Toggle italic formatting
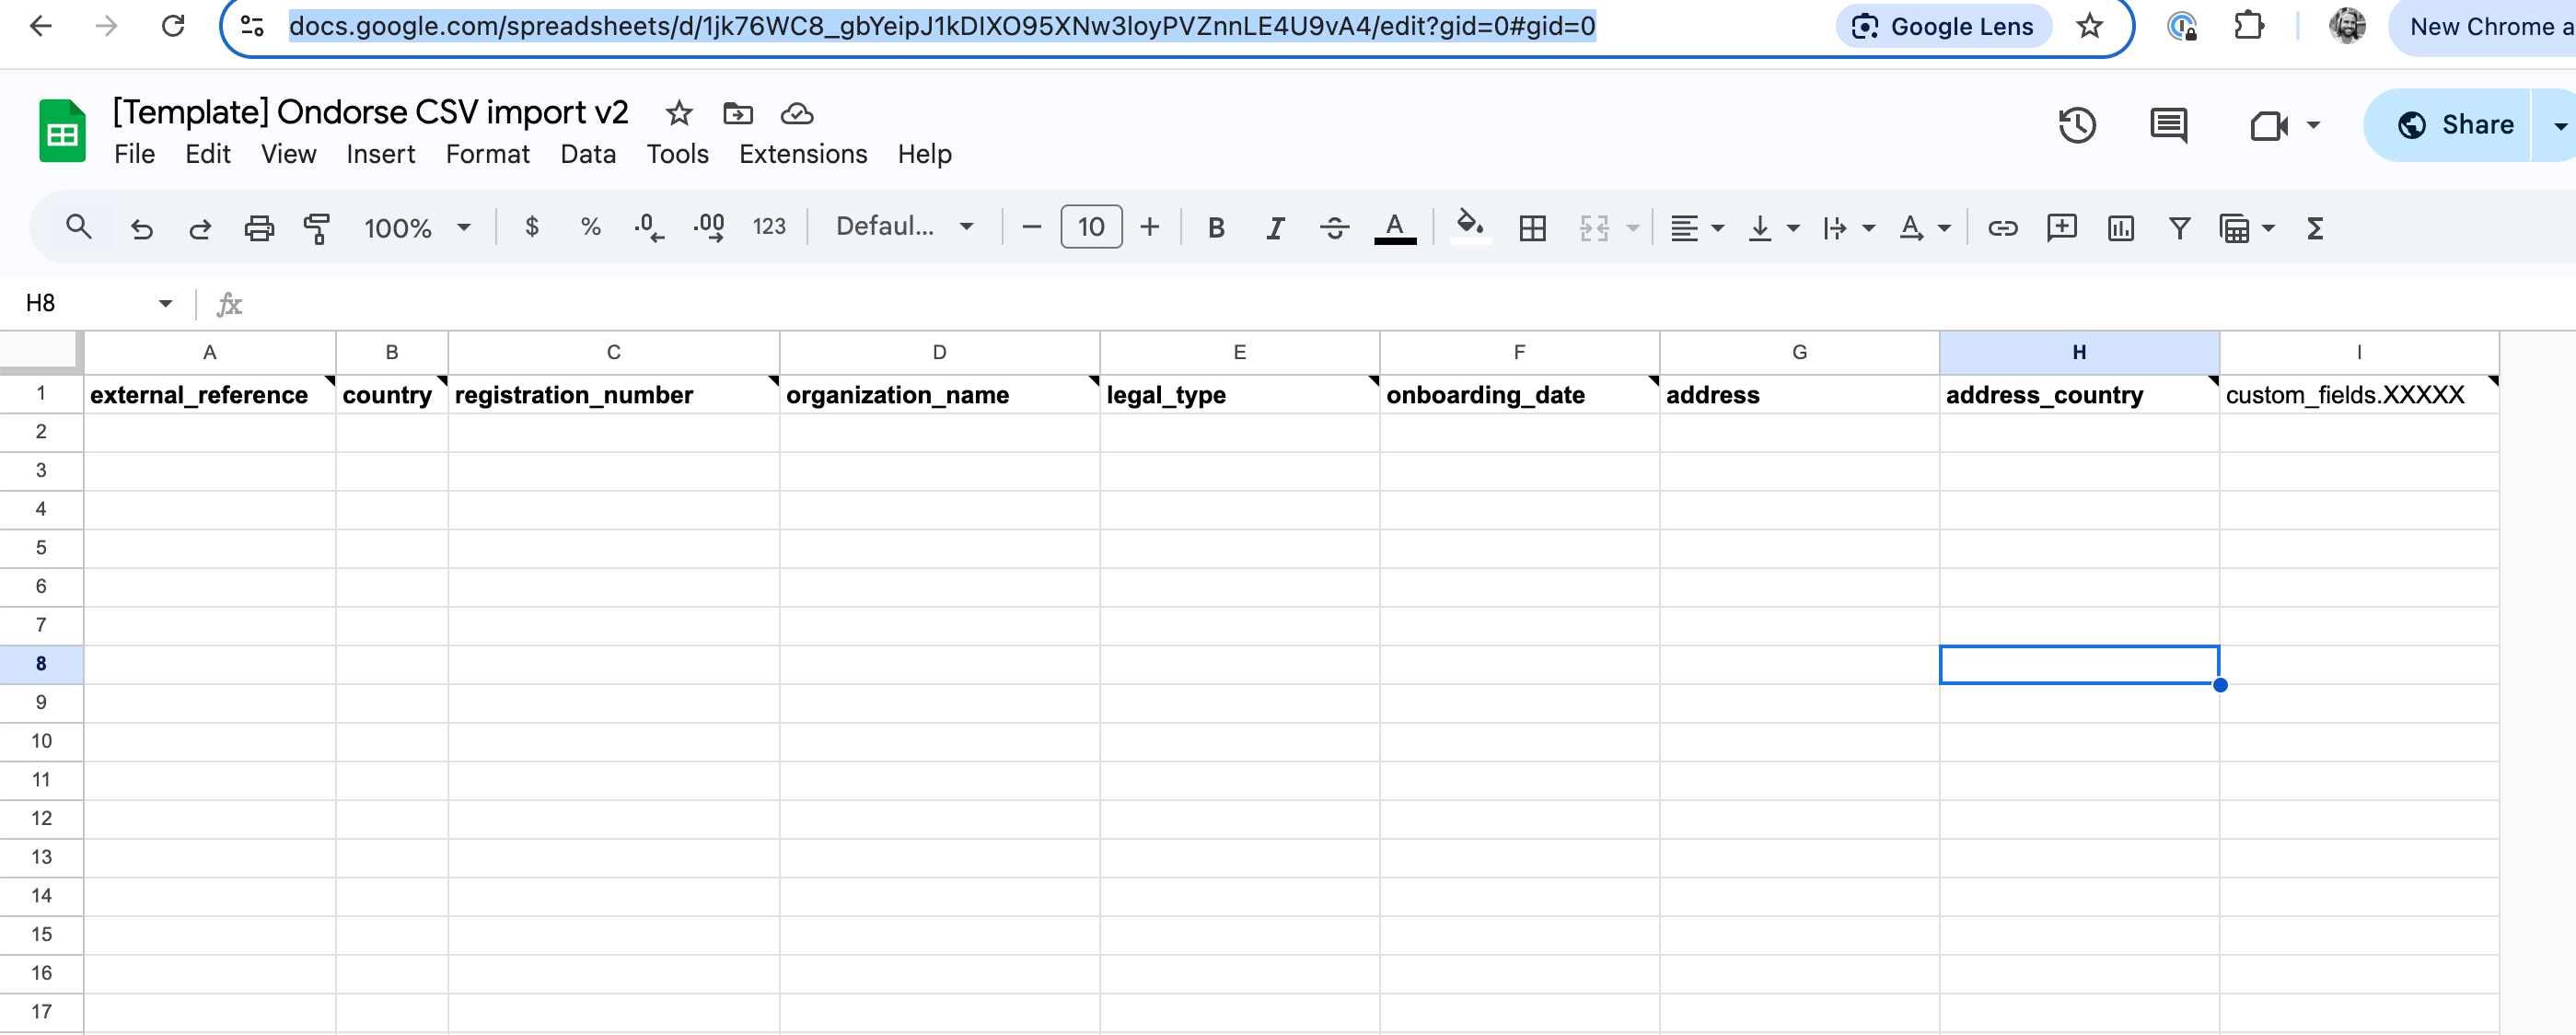2576x1035 pixels. 1274,228
